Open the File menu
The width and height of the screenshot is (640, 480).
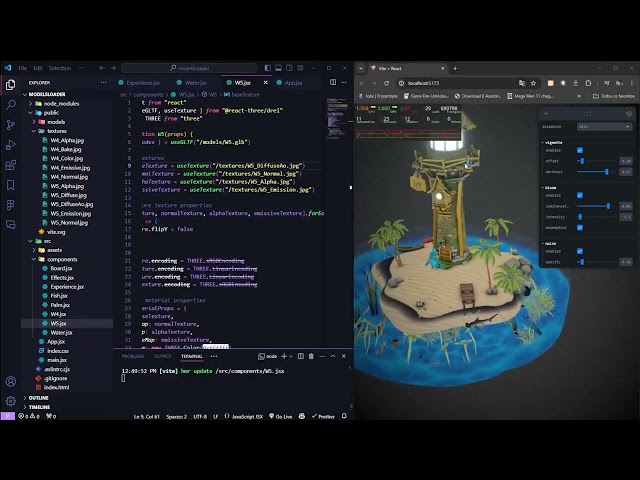(x=23, y=68)
